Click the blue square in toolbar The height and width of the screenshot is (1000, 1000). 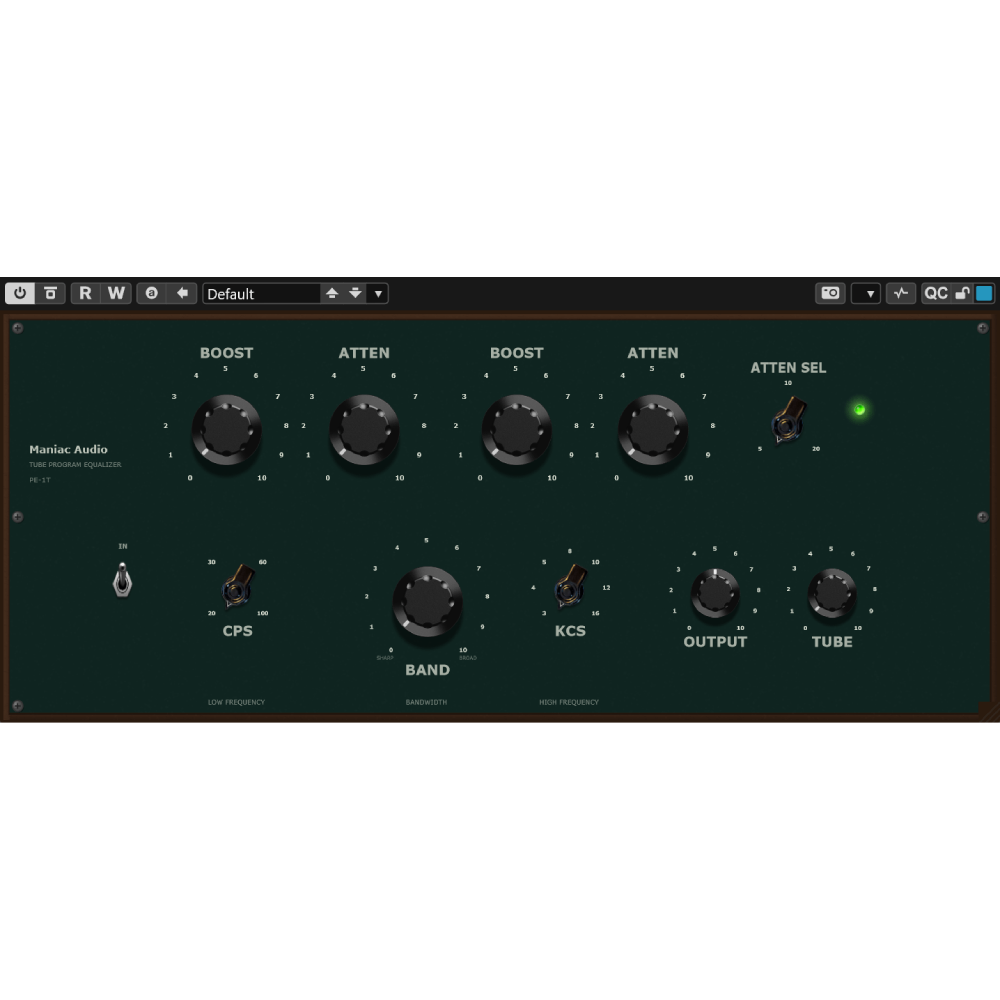[984, 293]
